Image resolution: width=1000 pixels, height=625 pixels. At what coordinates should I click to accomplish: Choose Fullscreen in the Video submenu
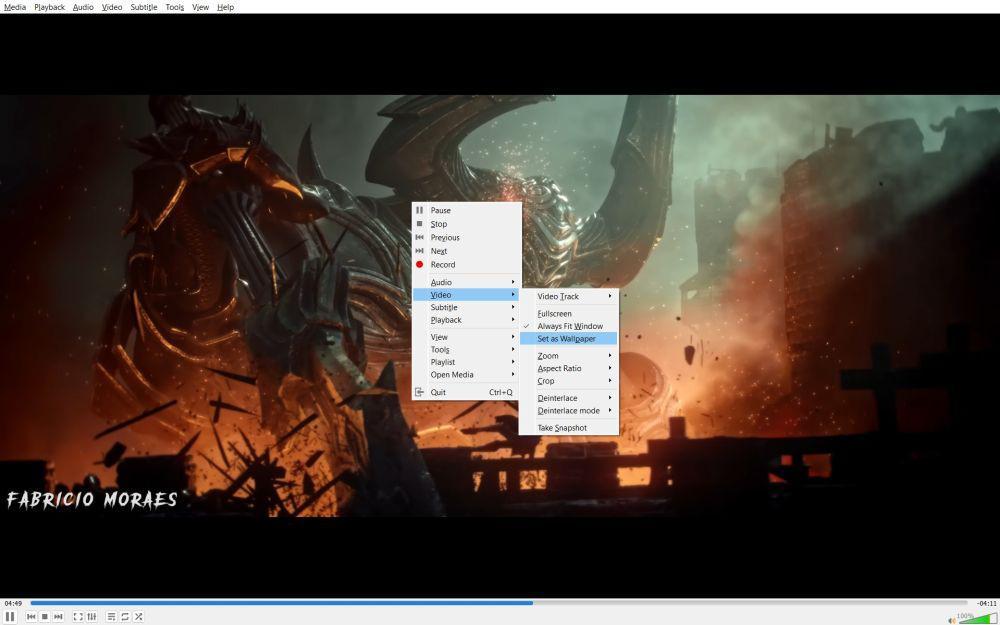(x=569, y=314)
